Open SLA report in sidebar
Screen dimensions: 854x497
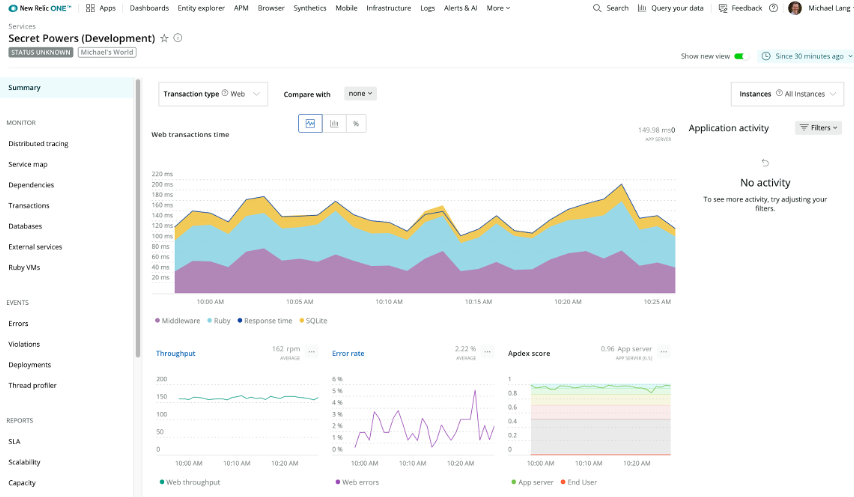14,441
